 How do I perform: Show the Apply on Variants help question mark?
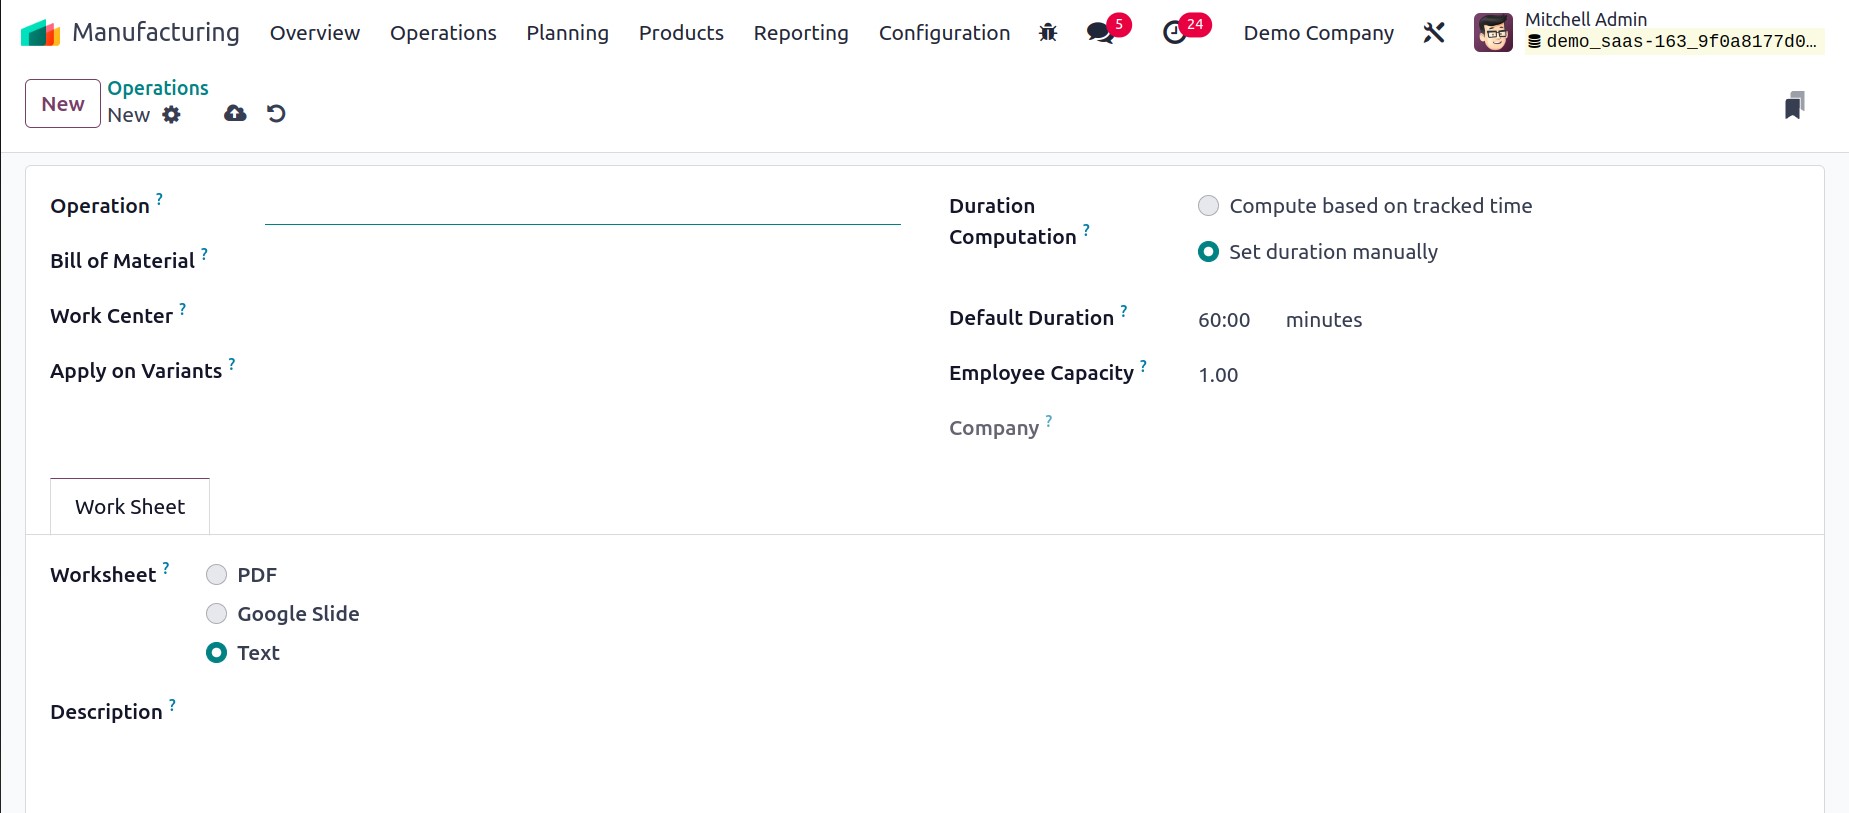tap(231, 364)
